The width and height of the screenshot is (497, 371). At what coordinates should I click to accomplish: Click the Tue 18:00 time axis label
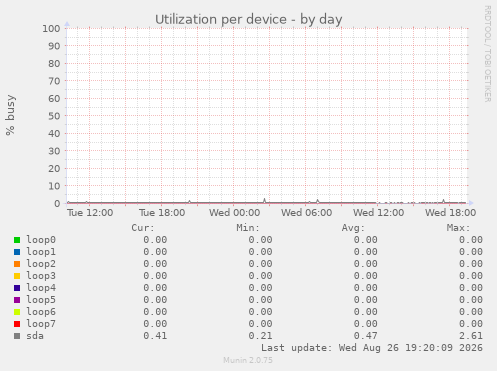(x=162, y=213)
